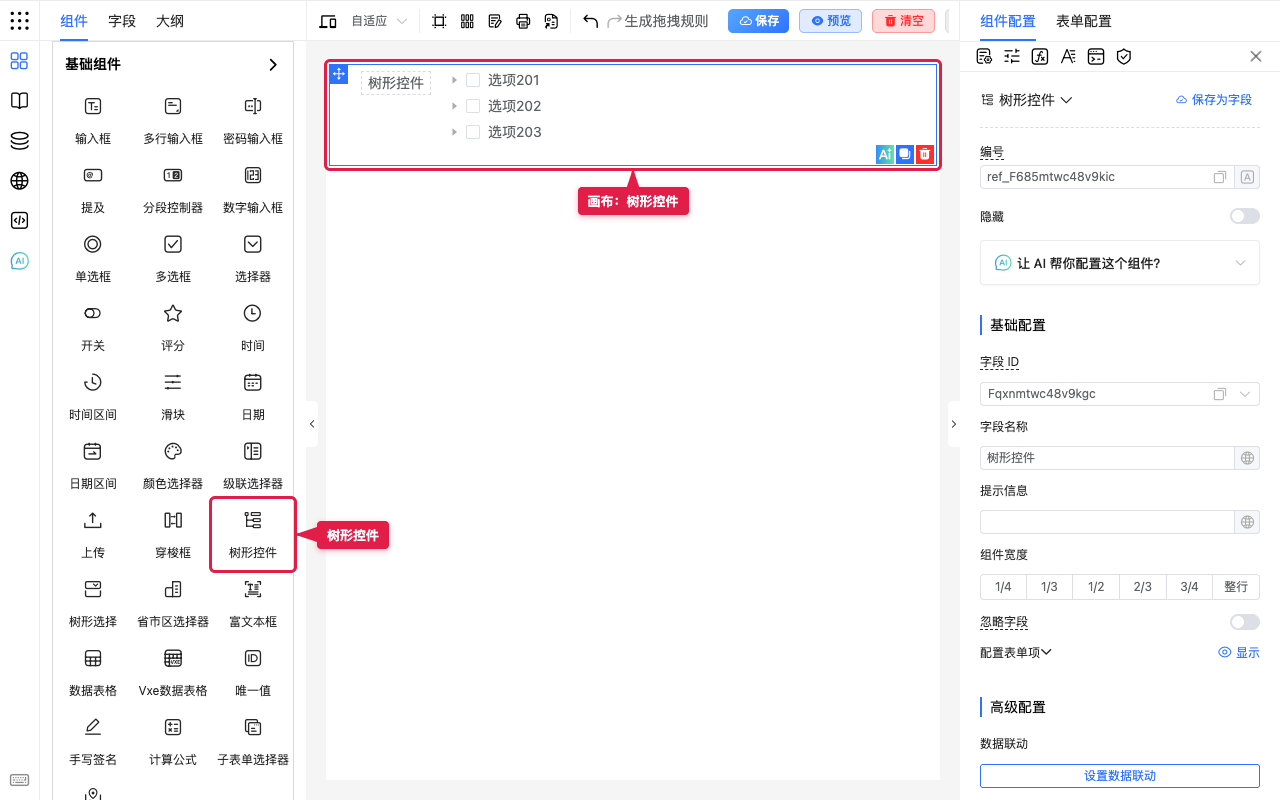
Task: Click the undo arrow in toolbar
Action: pos(590,21)
